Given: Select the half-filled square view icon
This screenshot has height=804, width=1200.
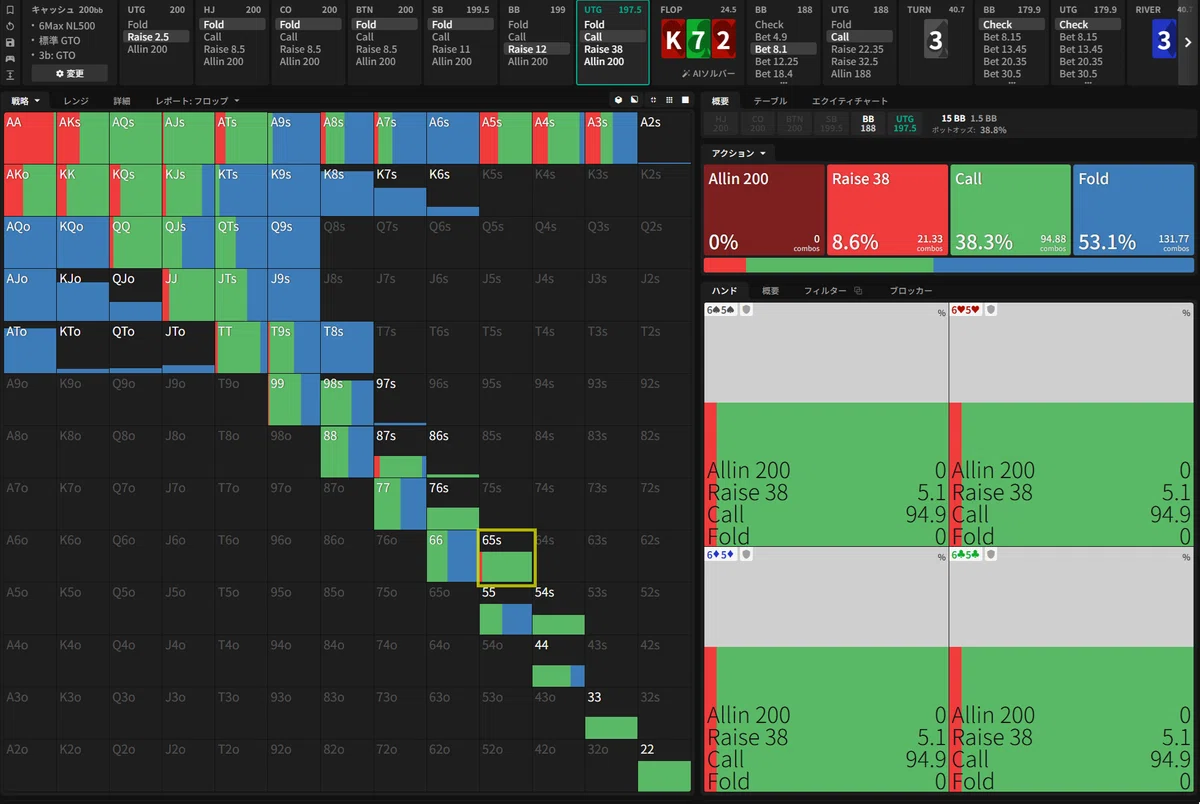Looking at the screenshot, I should point(634,100).
